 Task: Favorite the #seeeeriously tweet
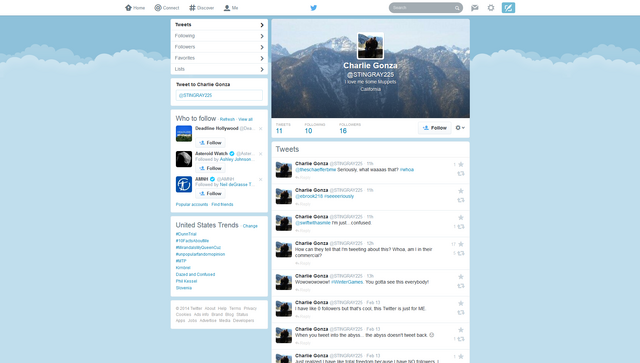tap(461, 191)
